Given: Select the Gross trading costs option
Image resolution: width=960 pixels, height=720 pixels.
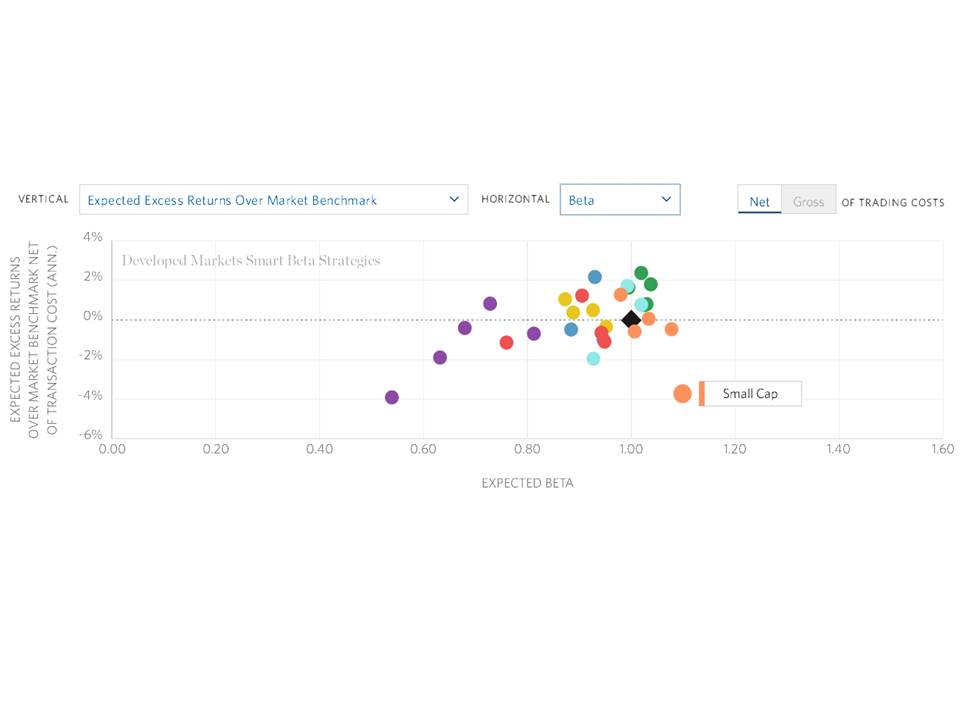Looking at the screenshot, I should pyautogui.click(x=808, y=201).
